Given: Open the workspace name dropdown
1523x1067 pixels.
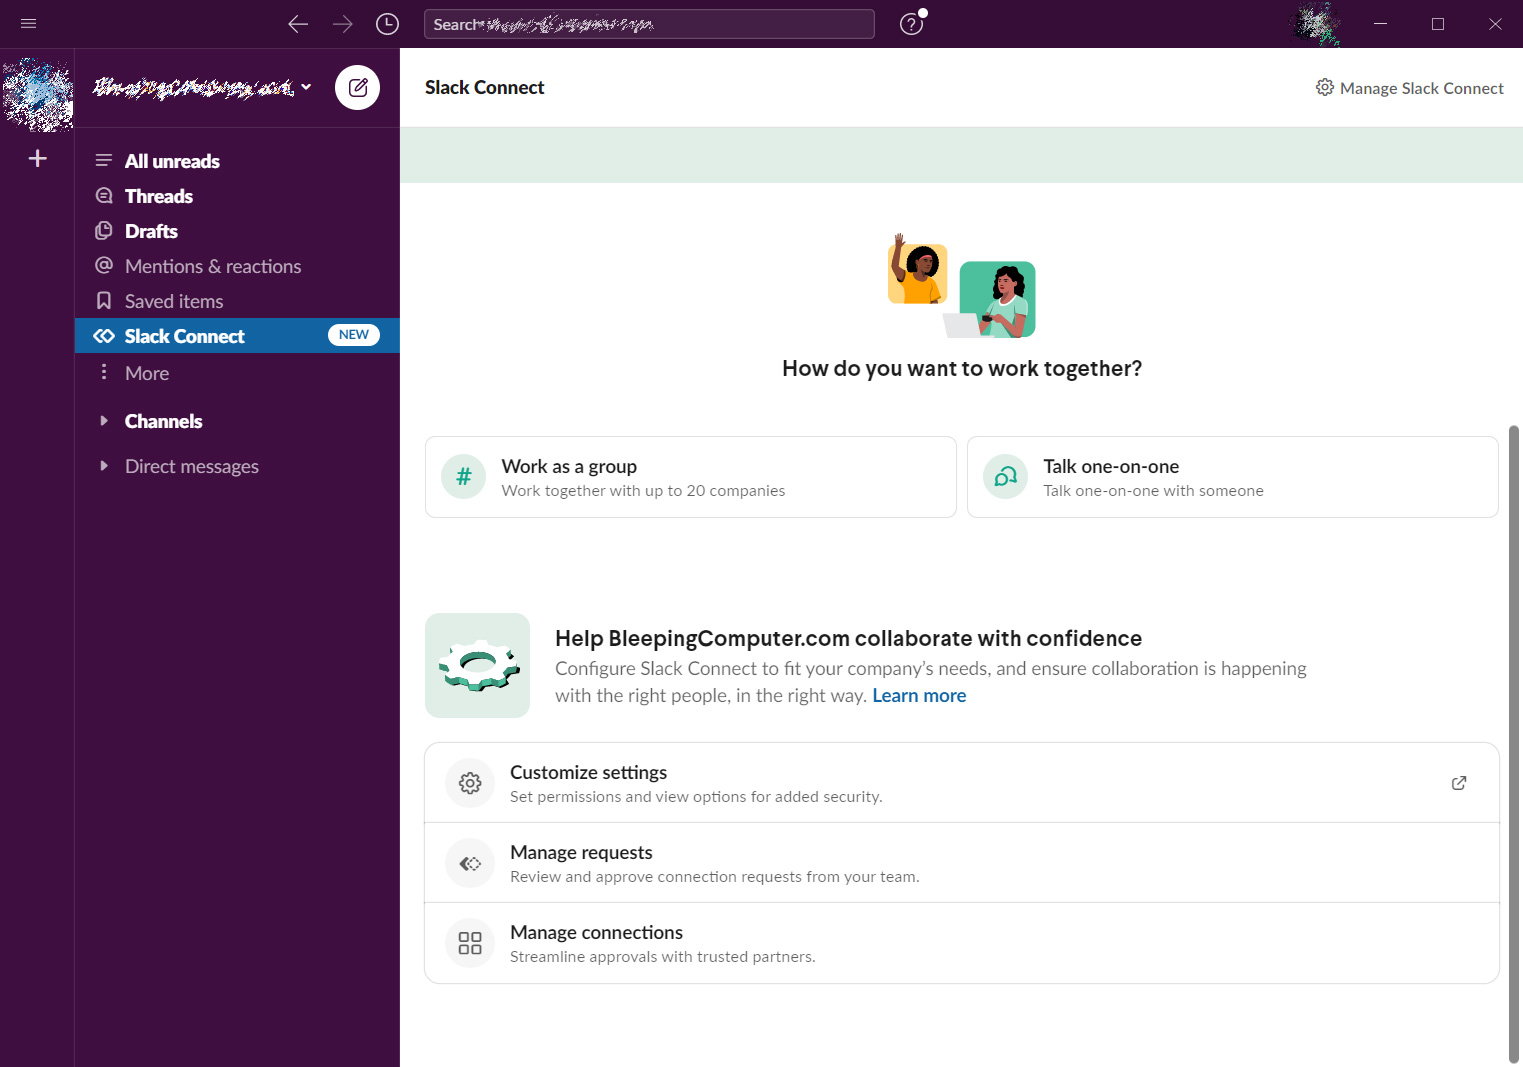Looking at the screenshot, I should coord(203,88).
